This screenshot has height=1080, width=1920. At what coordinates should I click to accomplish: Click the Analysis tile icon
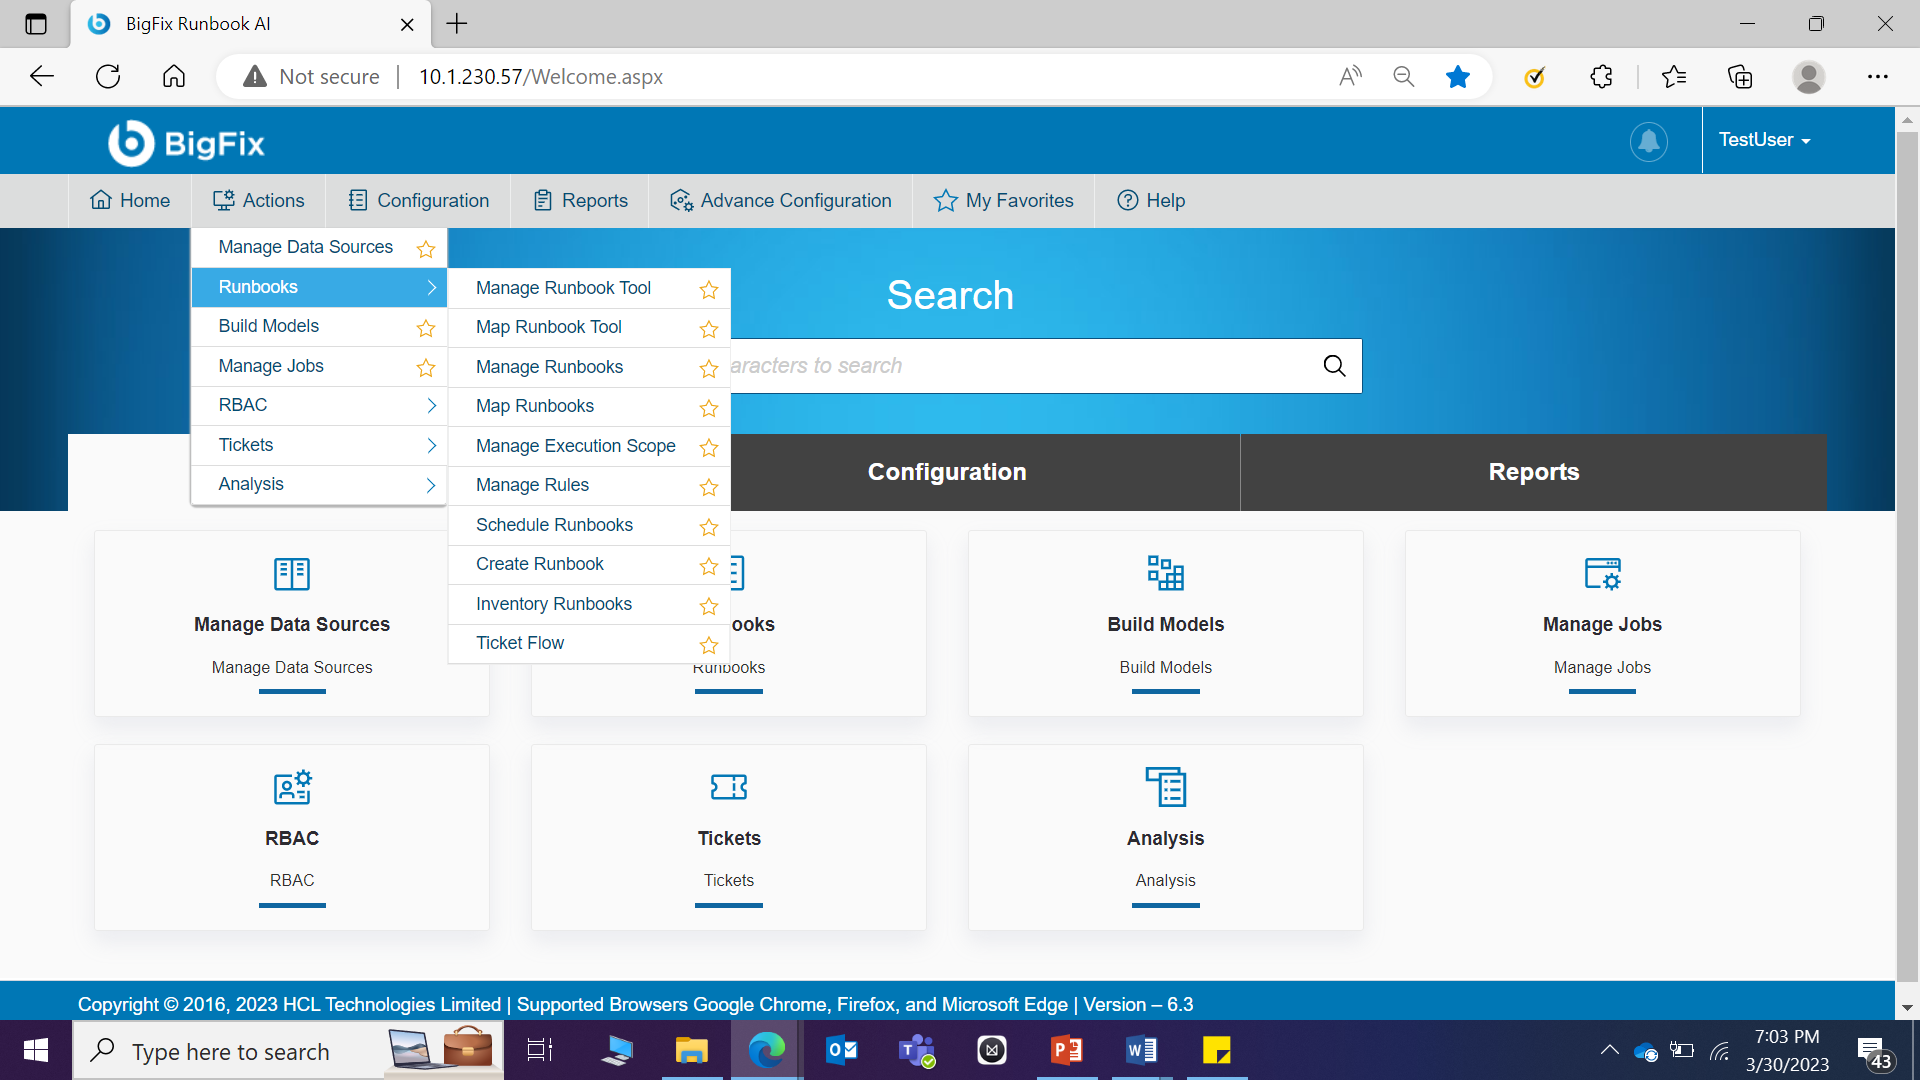[1165, 787]
